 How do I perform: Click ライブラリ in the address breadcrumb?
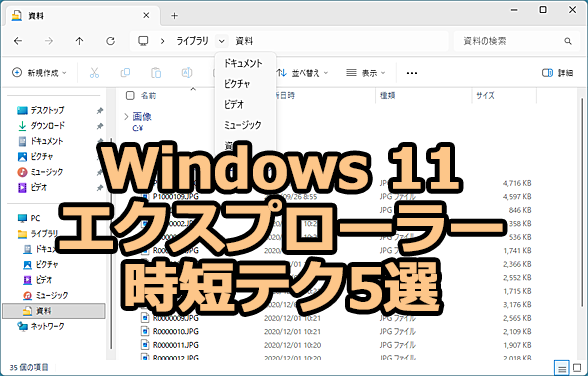[x=192, y=41]
